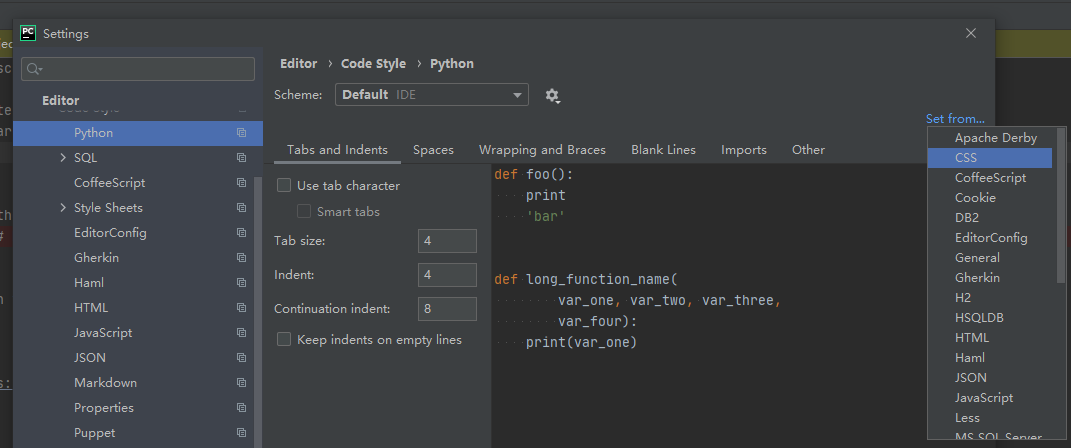Click the copy icon next to SQL

click(241, 158)
